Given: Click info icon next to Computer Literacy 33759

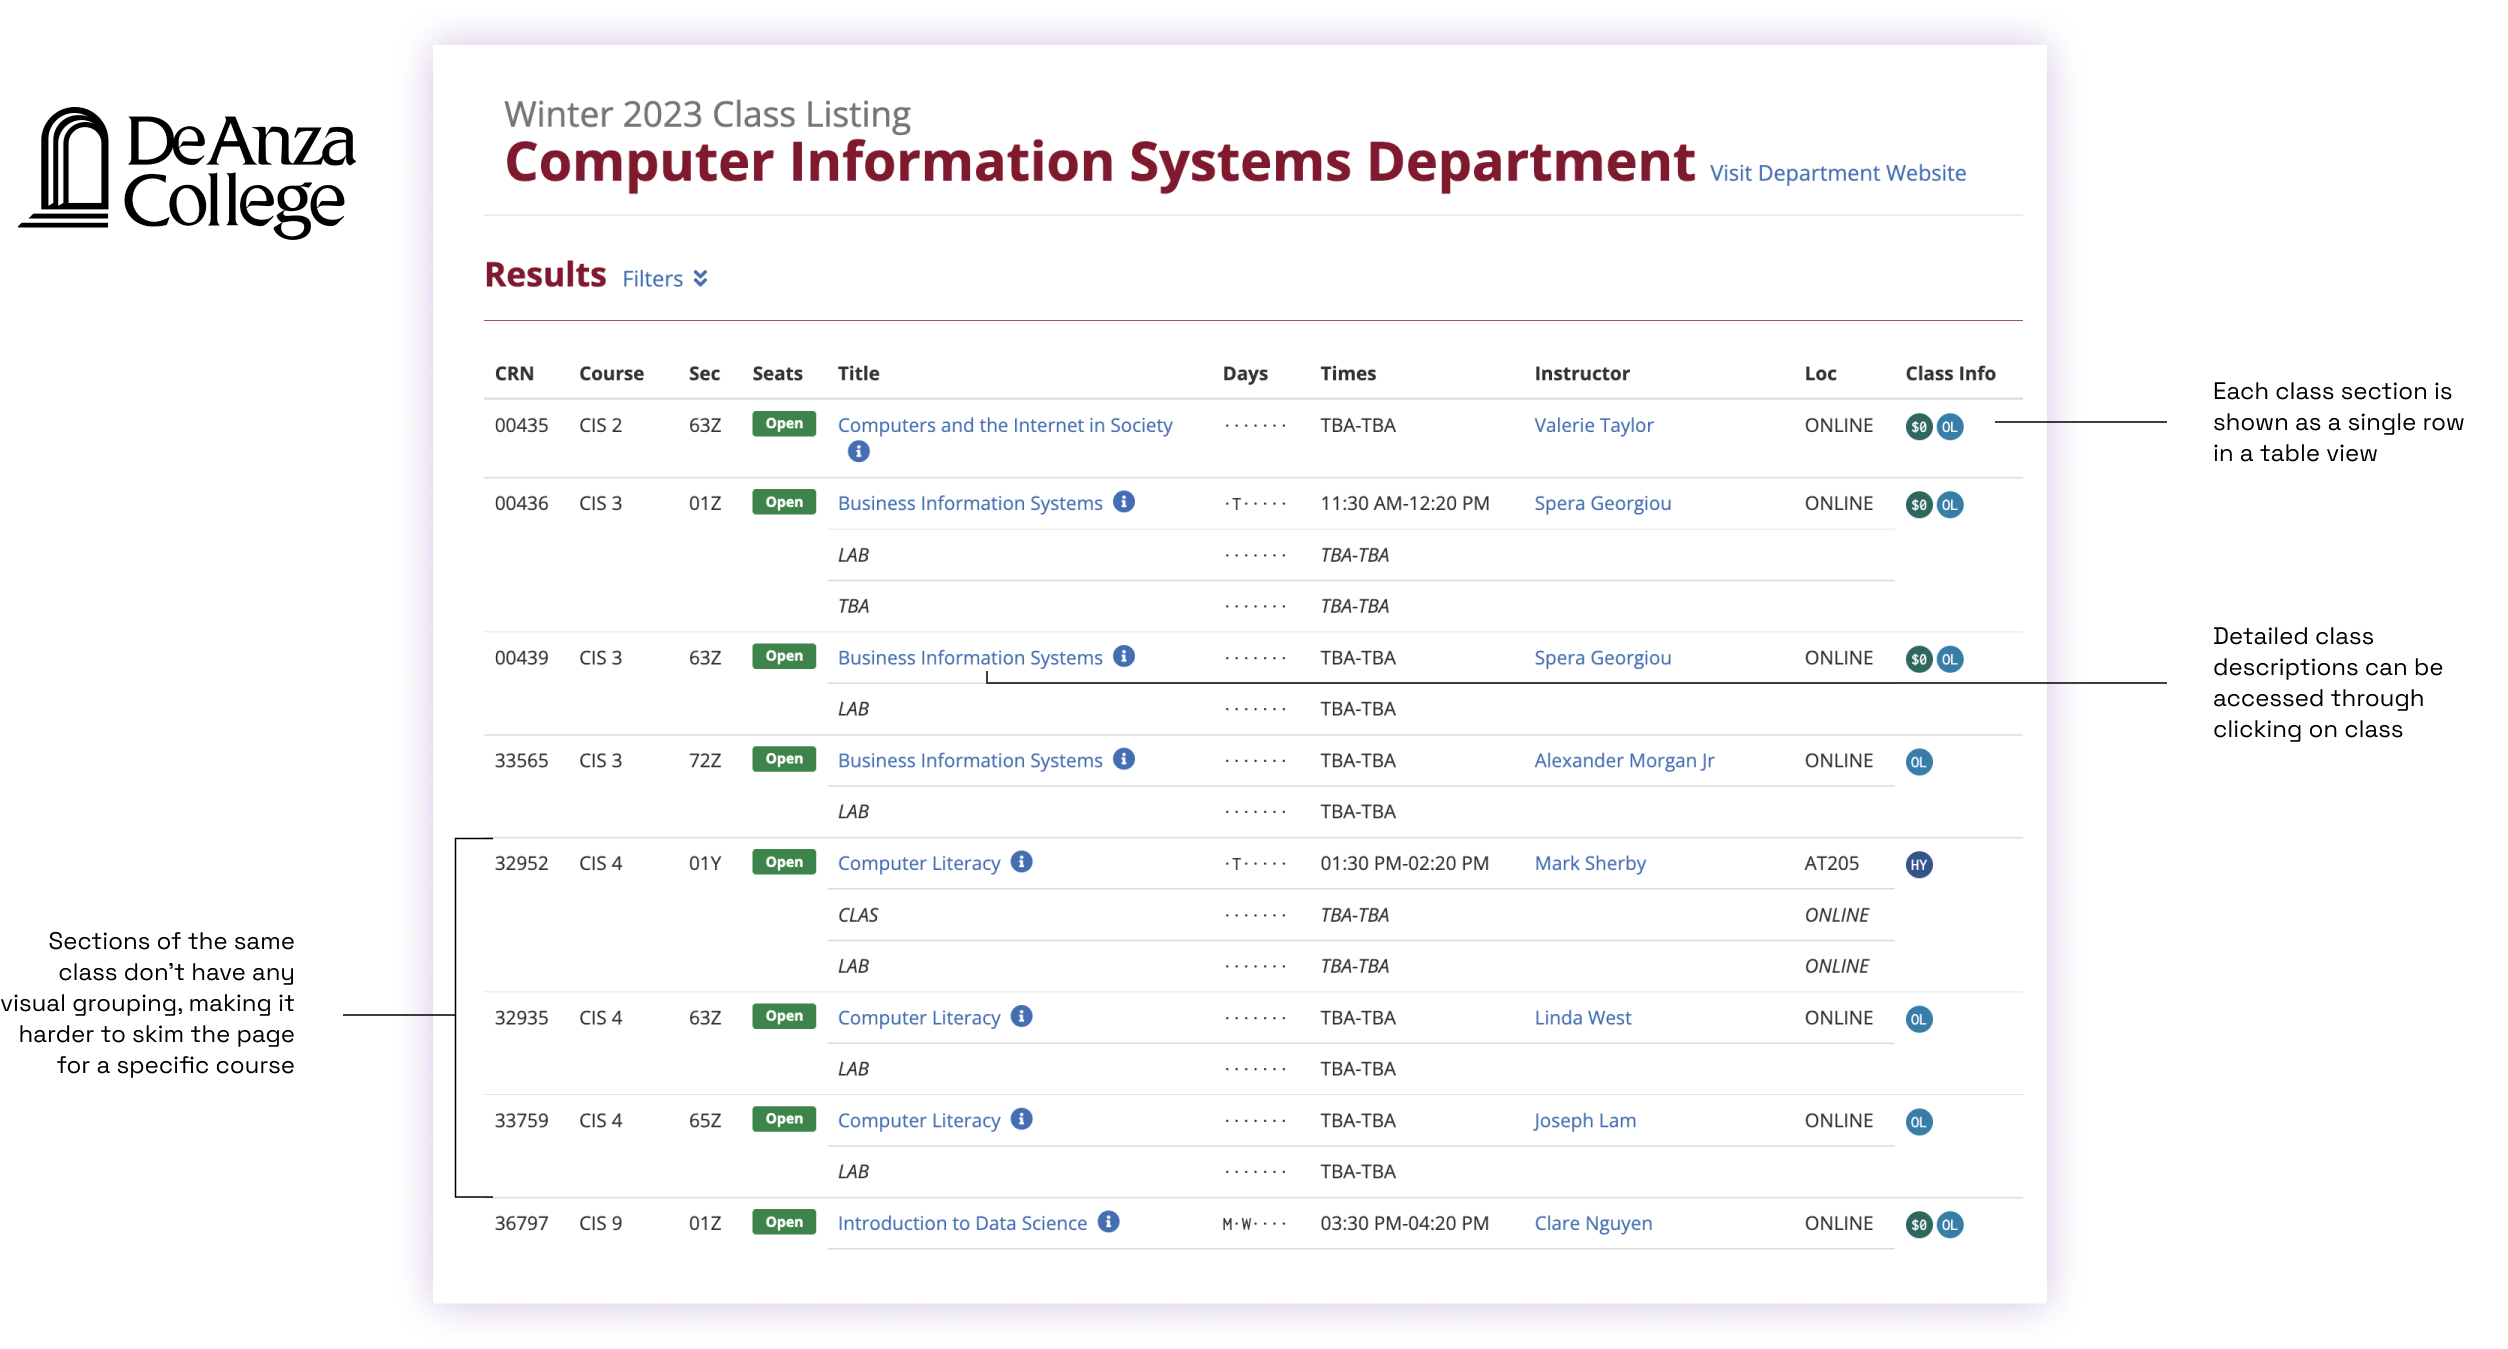Looking at the screenshot, I should click(x=1021, y=1119).
